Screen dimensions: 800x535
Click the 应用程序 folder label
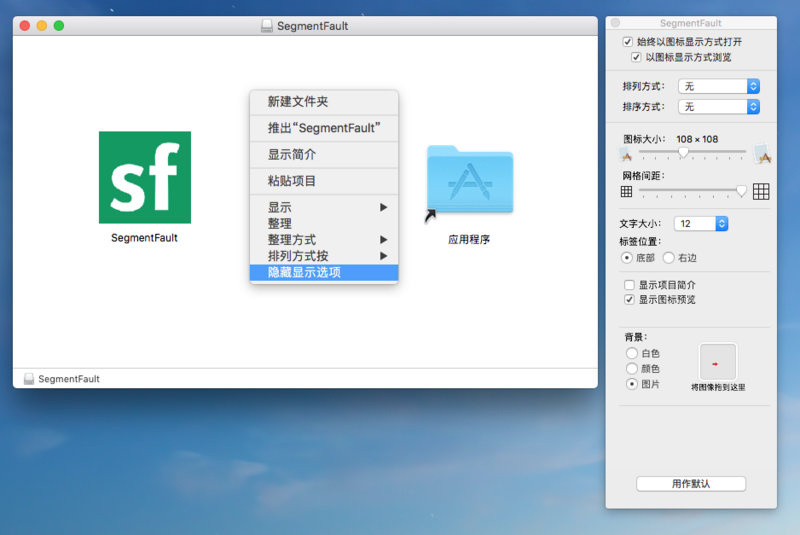pos(469,239)
